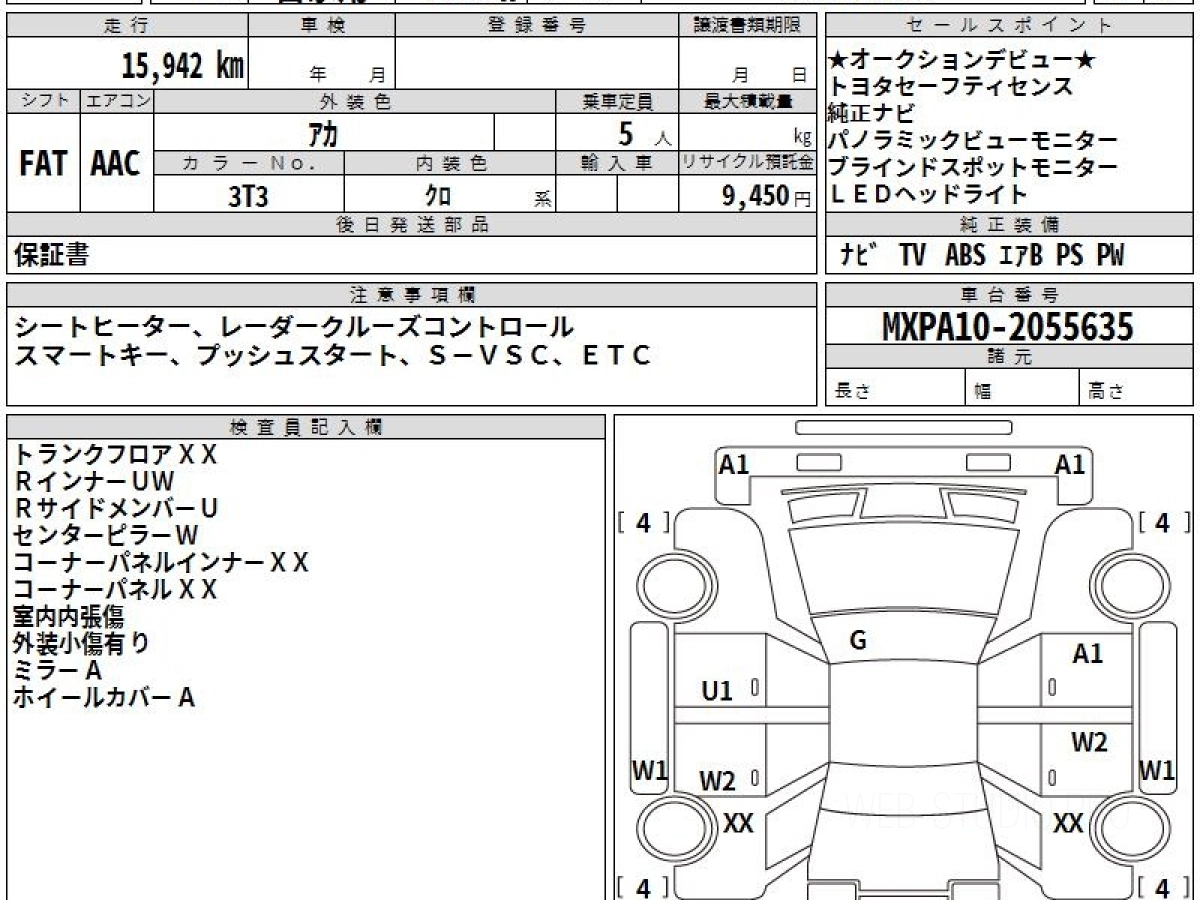Click chassis number MXPA10-2055635
Viewport: 1200px width, 900px height.
[x=1008, y=326]
